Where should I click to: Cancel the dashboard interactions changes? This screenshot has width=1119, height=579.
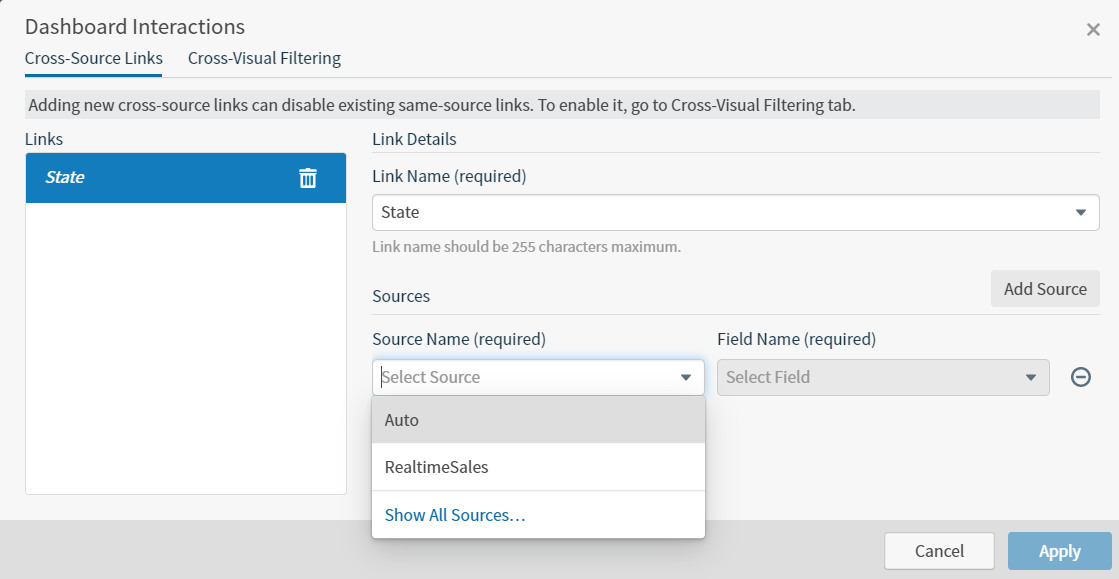(939, 551)
